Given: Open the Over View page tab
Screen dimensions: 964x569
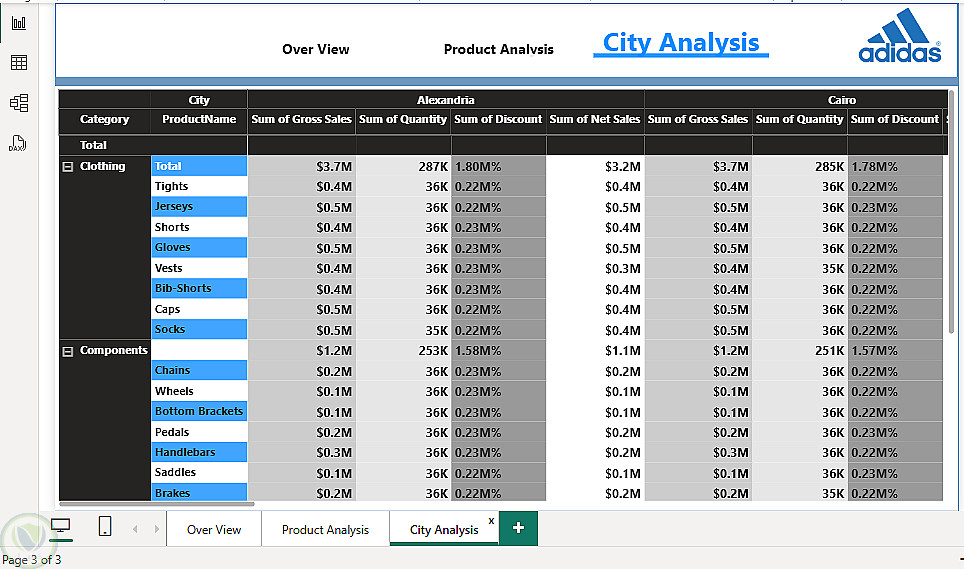Looking at the screenshot, I should pyautogui.click(x=214, y=530).
